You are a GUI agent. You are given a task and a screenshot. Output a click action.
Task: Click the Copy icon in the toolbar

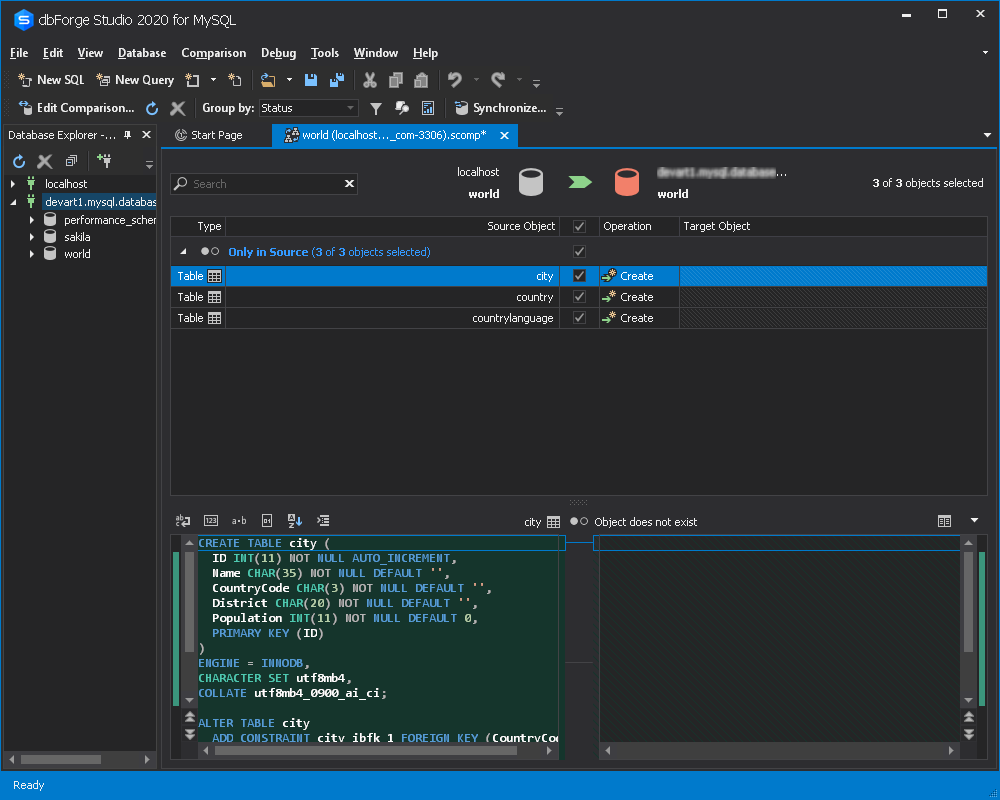tap(395, 80)
